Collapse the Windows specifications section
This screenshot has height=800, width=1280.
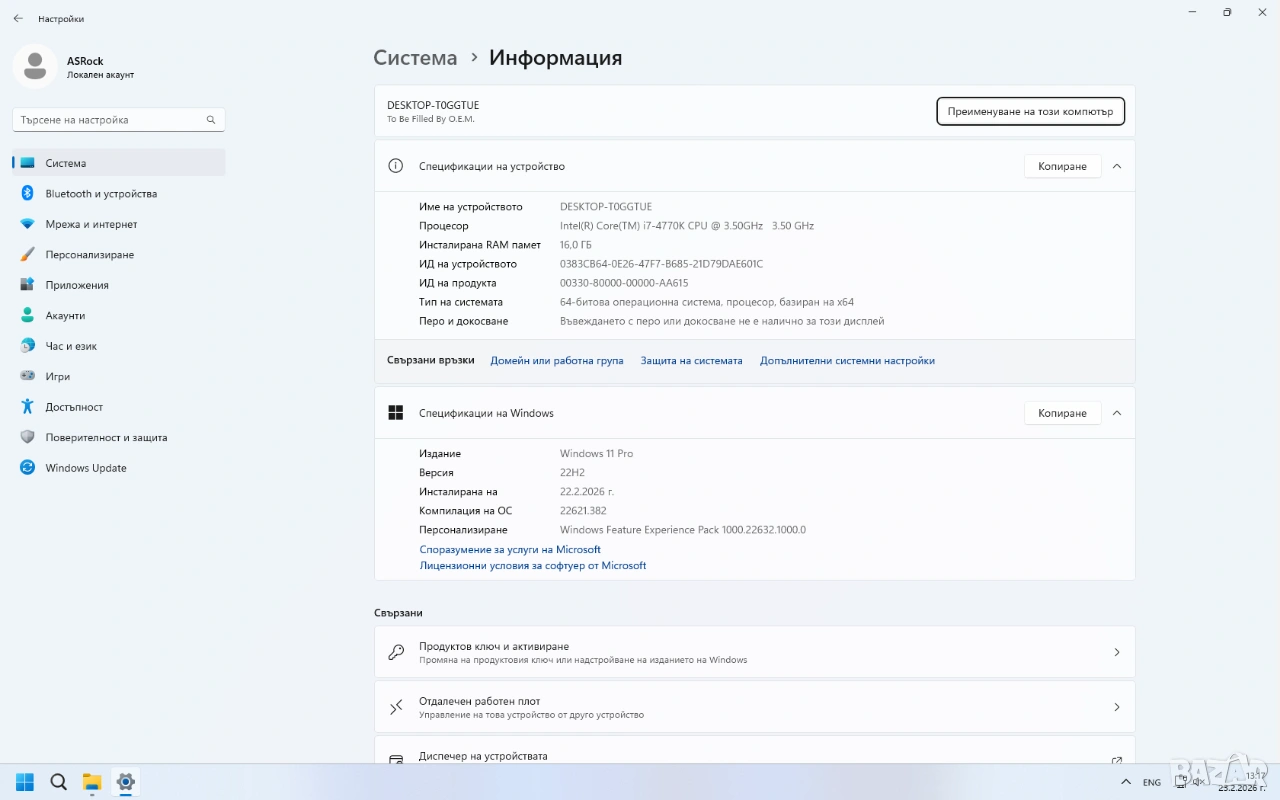1117,413
